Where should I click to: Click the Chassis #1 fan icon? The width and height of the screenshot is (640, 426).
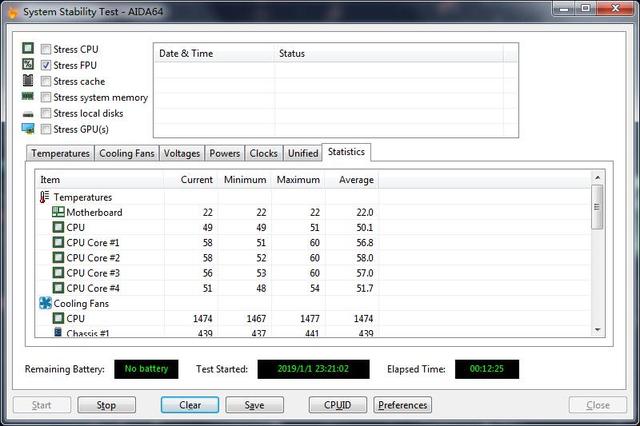58,332
